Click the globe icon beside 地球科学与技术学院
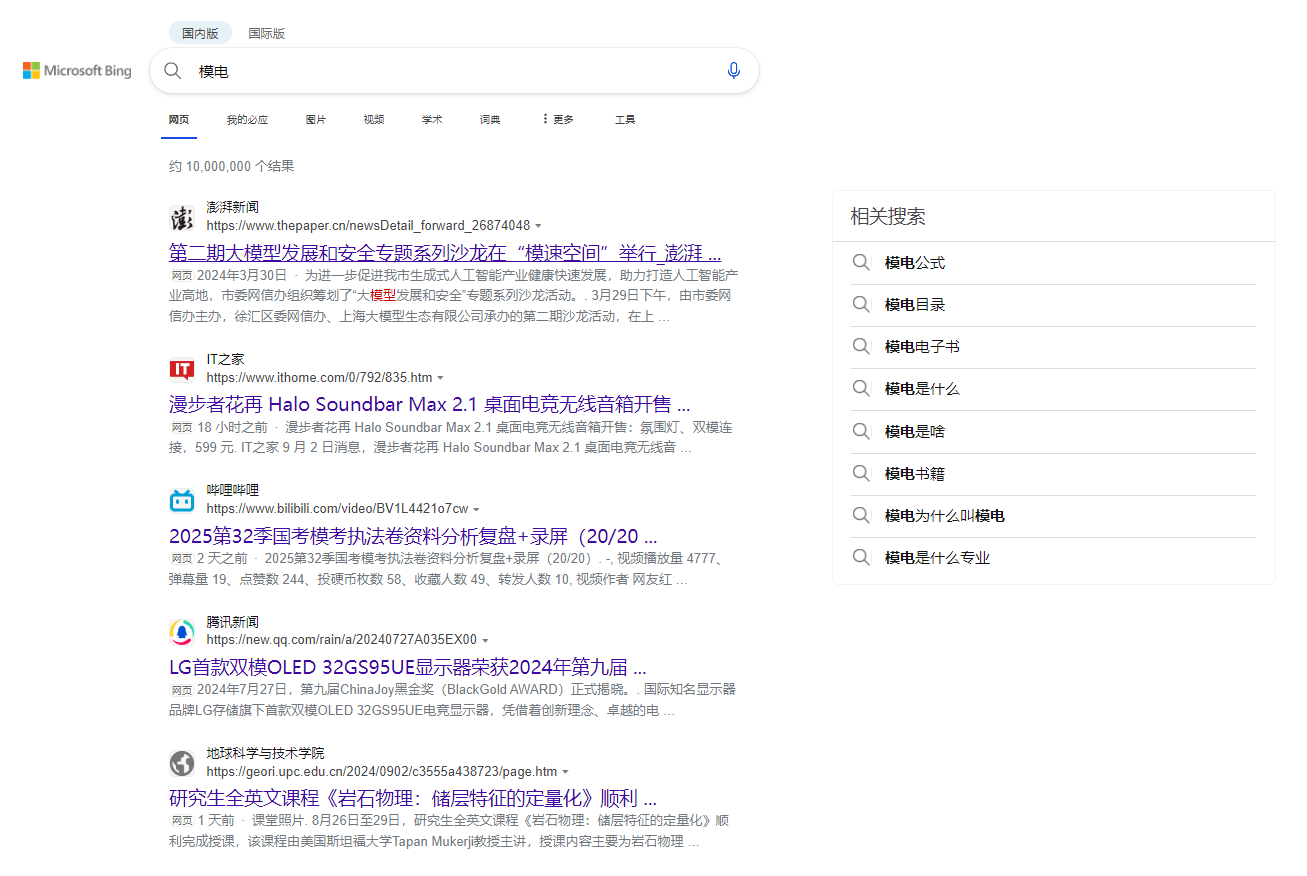Screen dimensions: 1307x876 coord(182,763)
